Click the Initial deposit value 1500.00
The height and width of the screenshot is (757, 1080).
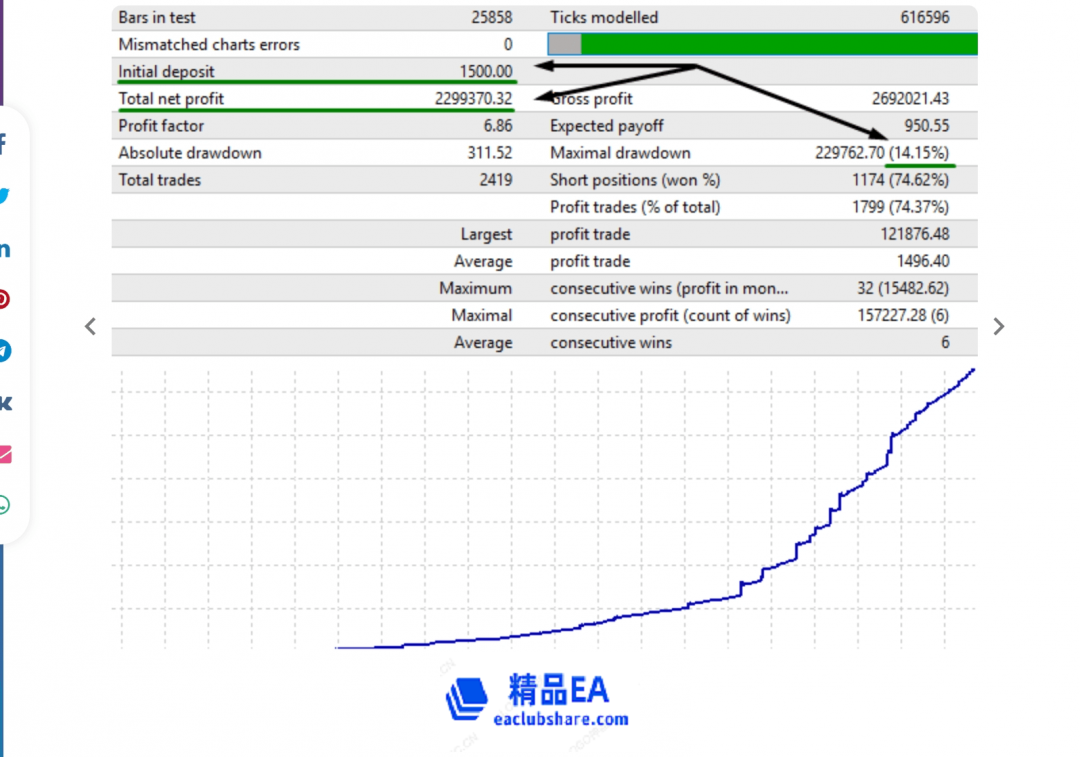click(486, 72)
